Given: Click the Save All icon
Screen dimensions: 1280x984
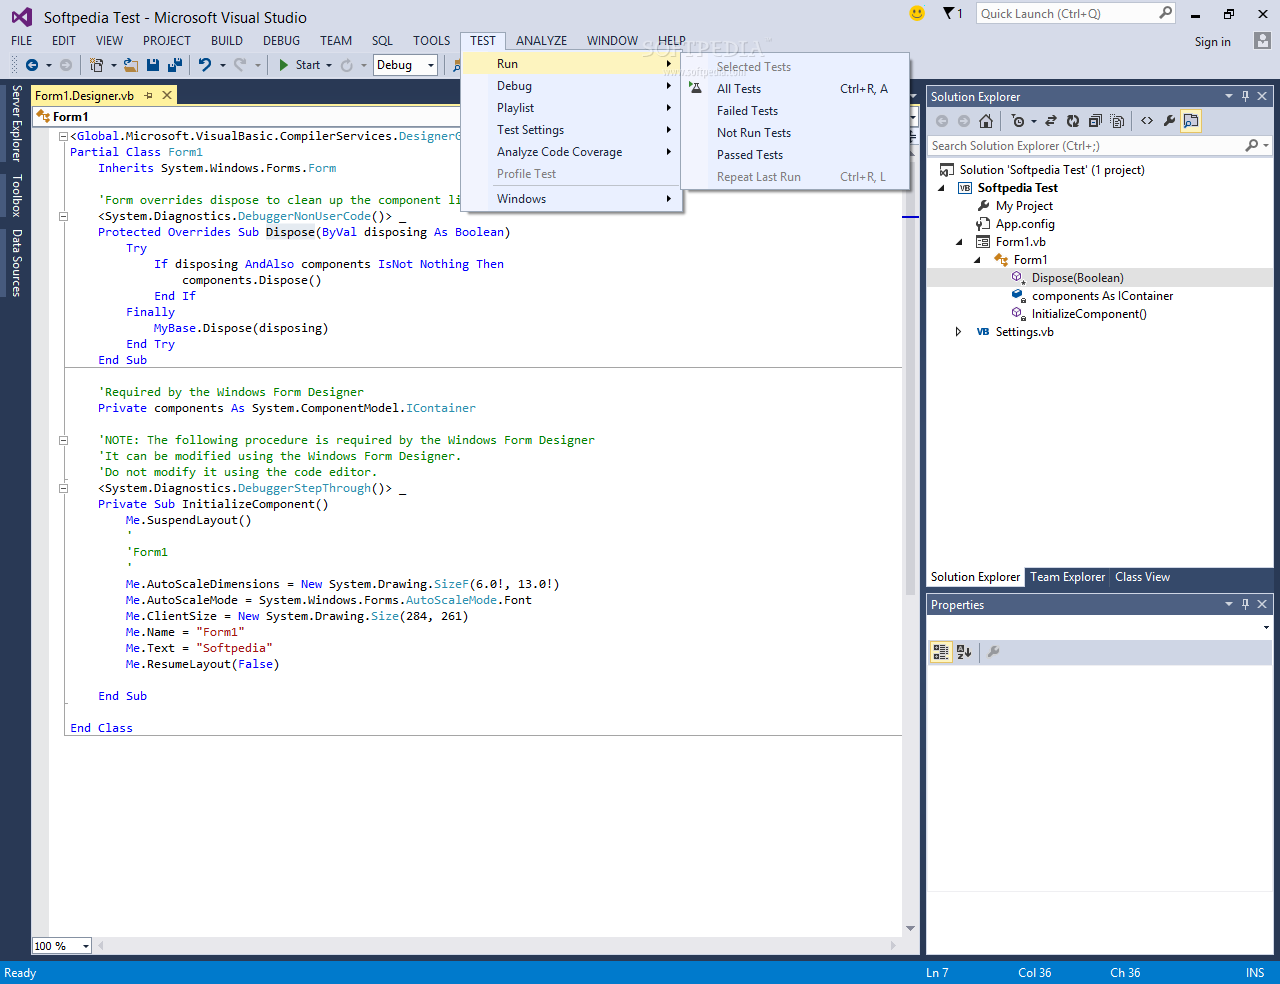Looking at the screenshot, I should click(174, 65).
